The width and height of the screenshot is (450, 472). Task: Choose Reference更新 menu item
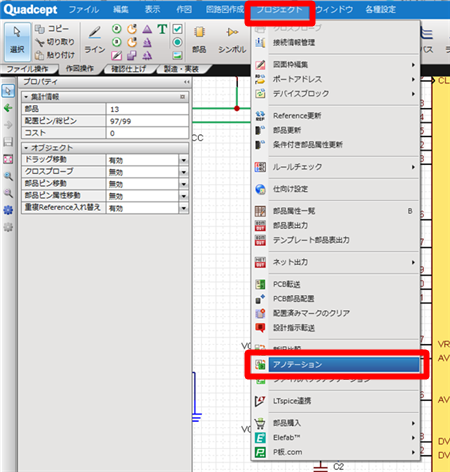(x=336, y=116)
